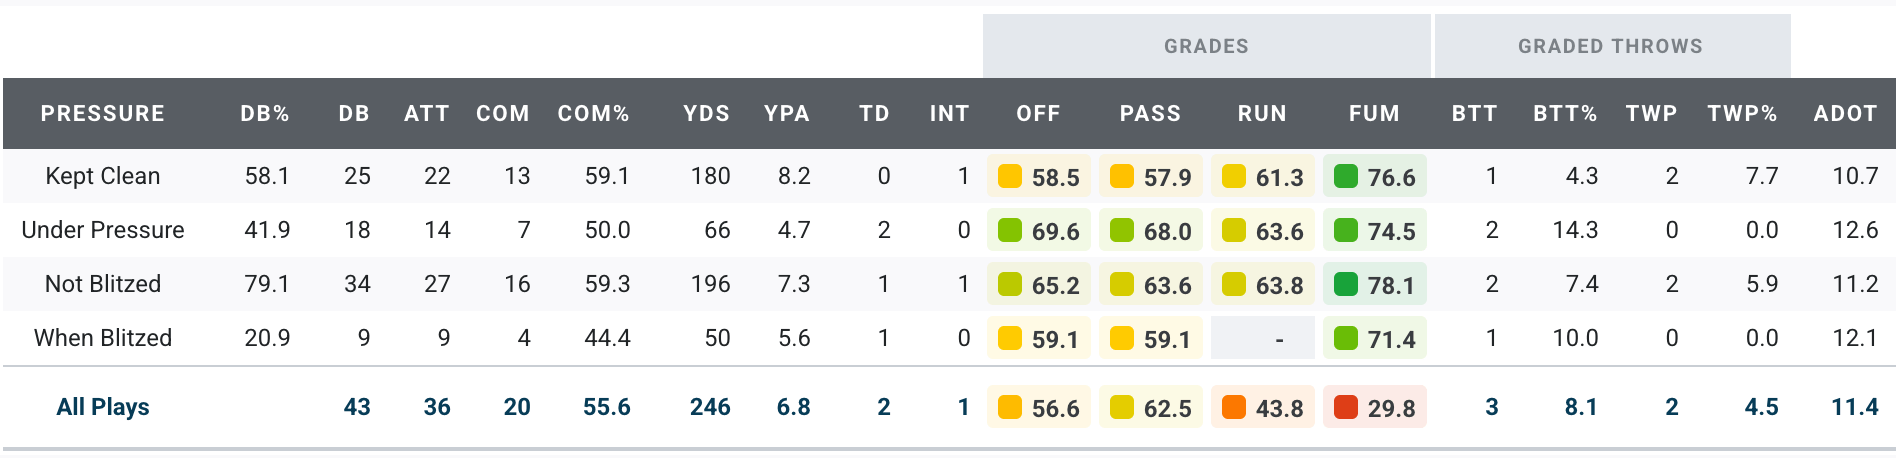Click the All Plays yards value 246
Viewport: 1896px width, 458px height.
(710, 407)
